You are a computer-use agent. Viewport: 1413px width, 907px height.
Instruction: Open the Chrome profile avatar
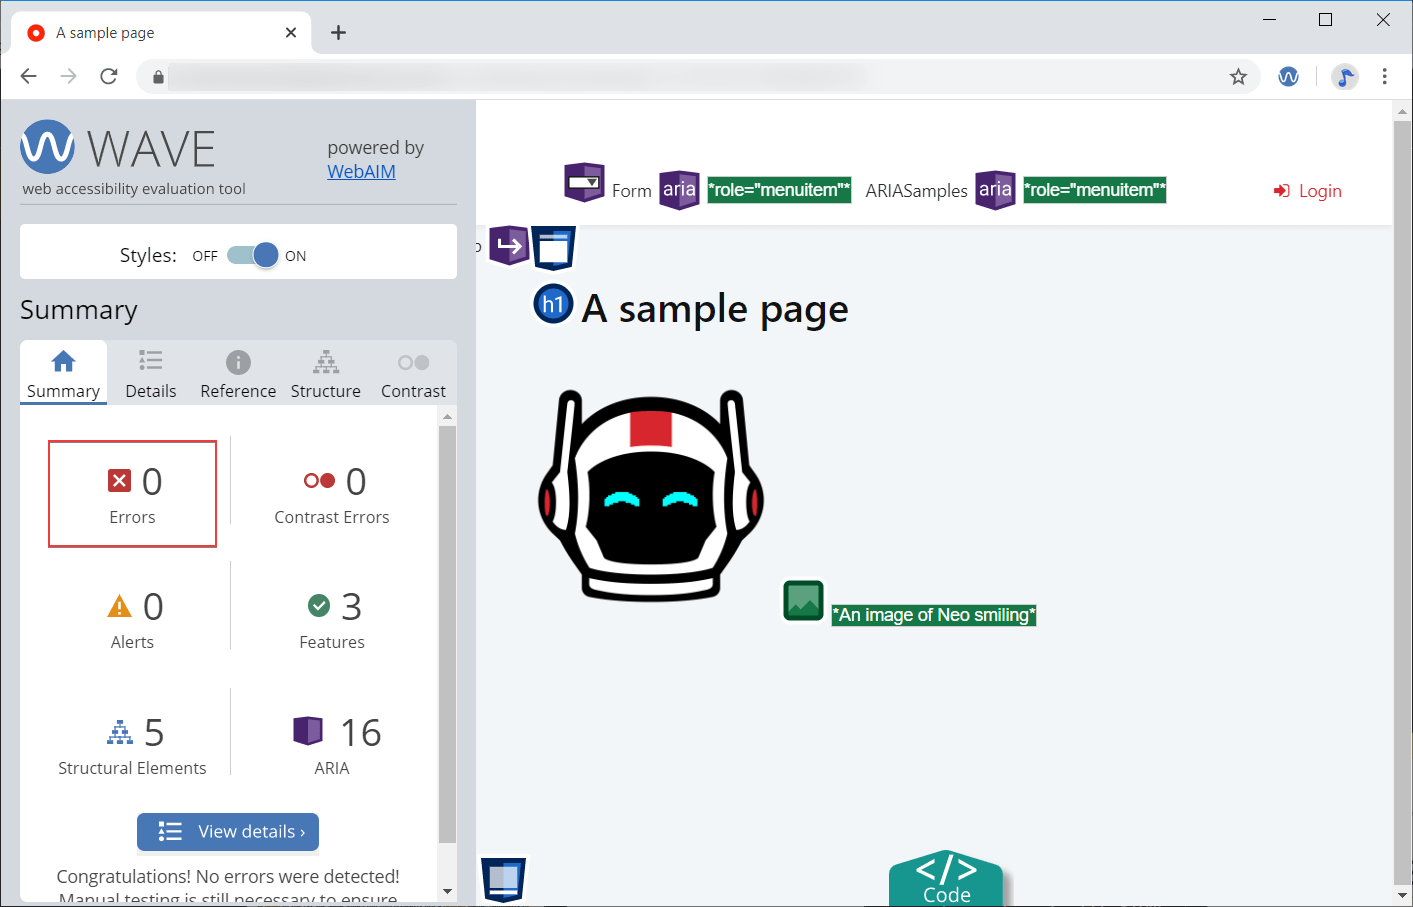point(1345,76)
